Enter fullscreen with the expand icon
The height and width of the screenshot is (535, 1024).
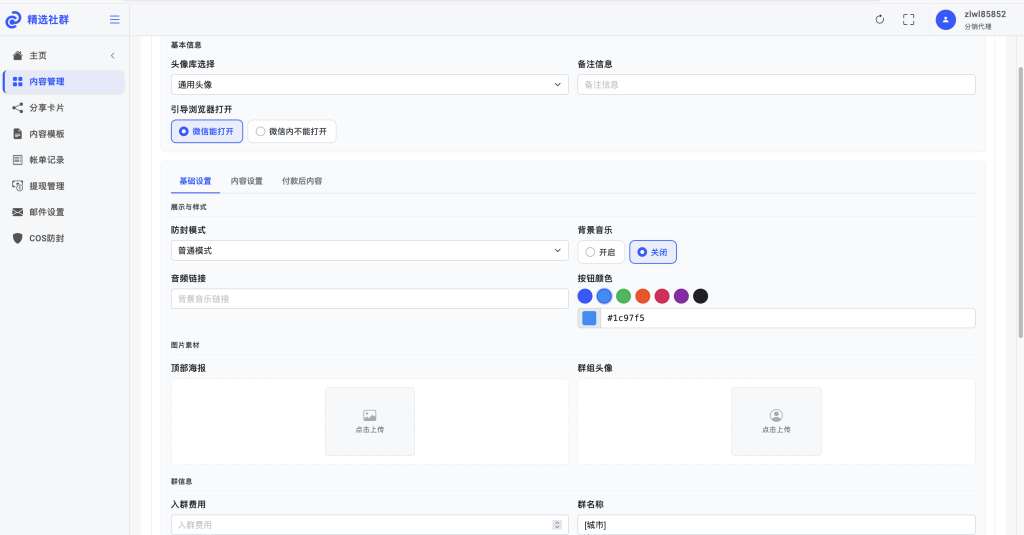(x=908, y=20)
